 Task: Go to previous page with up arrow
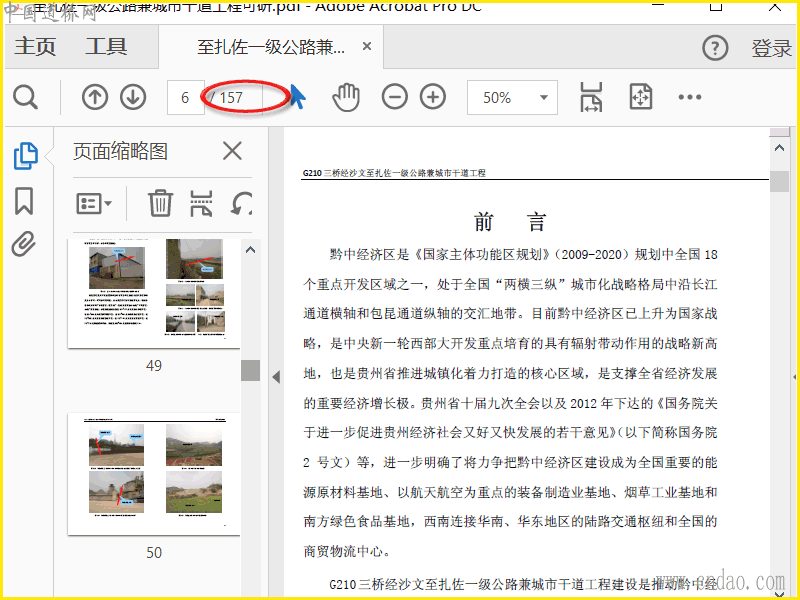tap(95, 97)
